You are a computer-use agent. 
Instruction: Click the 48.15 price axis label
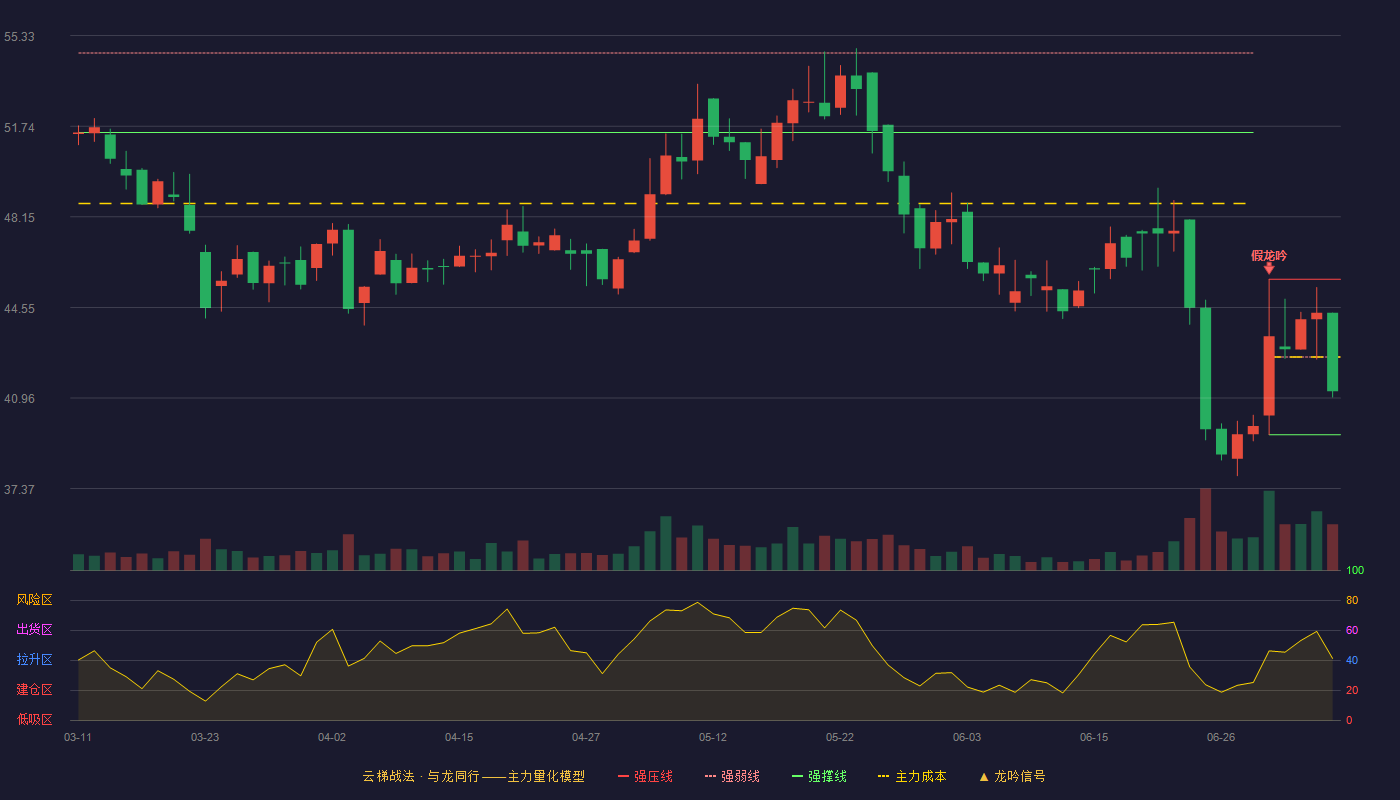point(19,218)
